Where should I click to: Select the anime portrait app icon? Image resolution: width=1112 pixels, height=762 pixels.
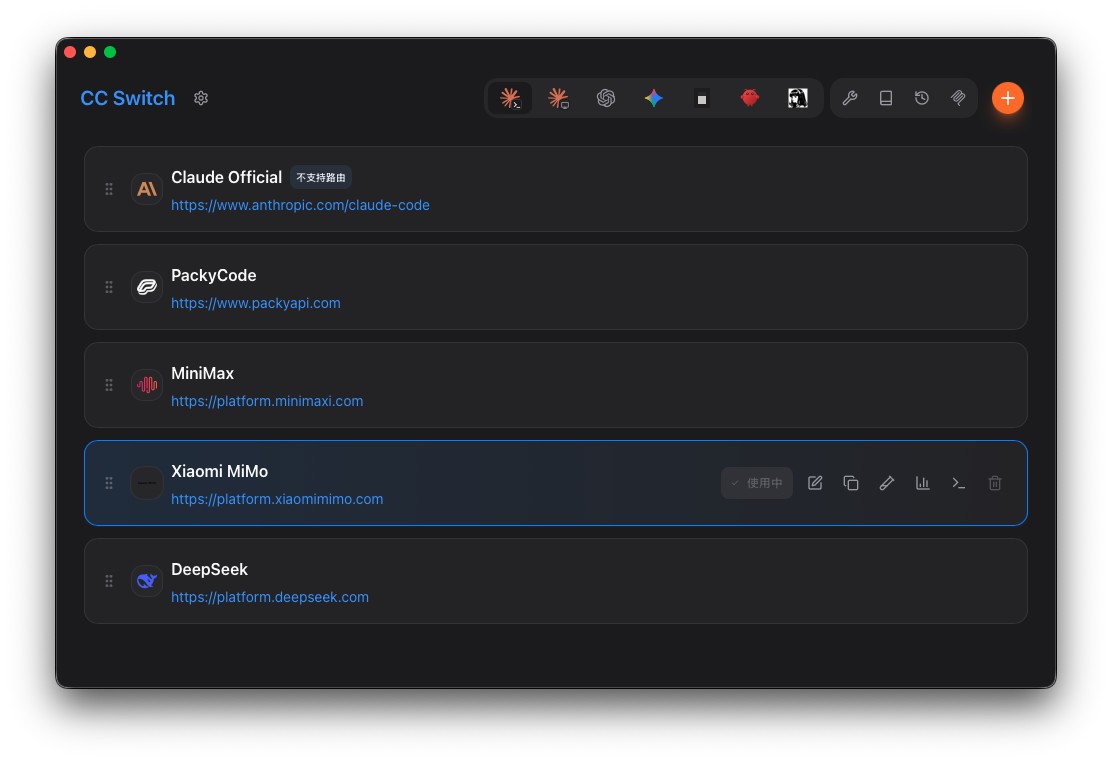(798, 98)
